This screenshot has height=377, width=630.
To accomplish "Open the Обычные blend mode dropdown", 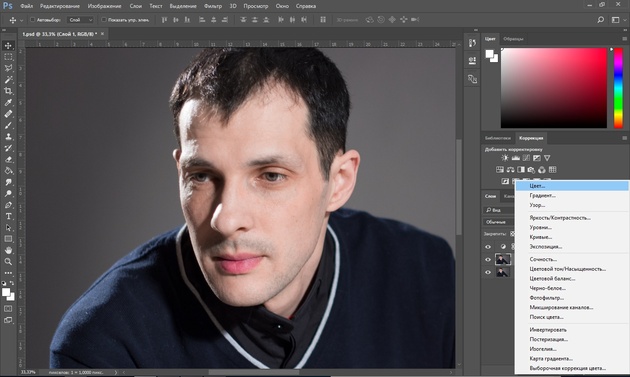I will tap(499, 222).
